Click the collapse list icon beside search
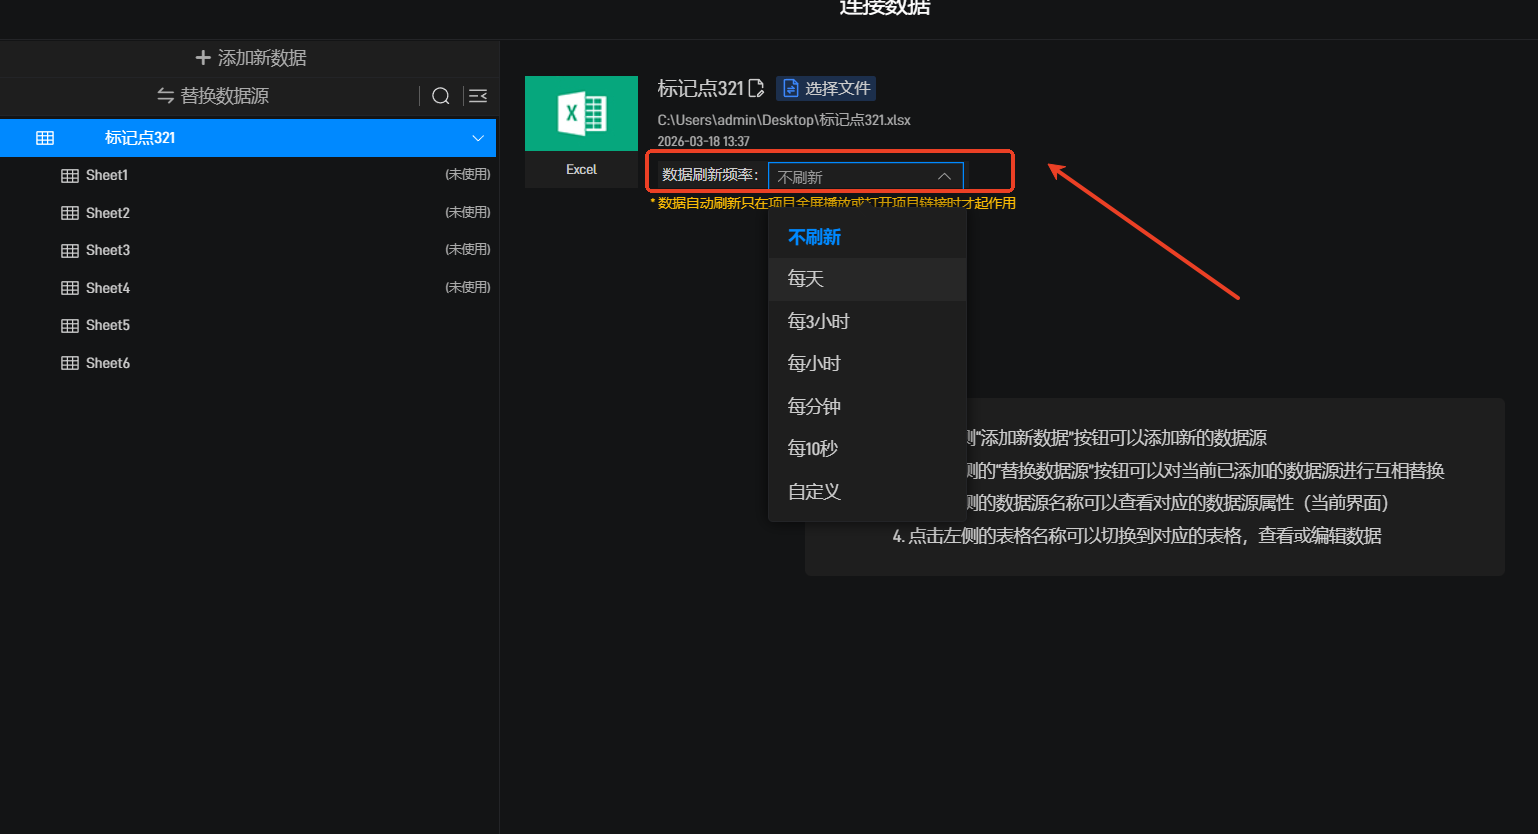 click(x=478, y=96)
